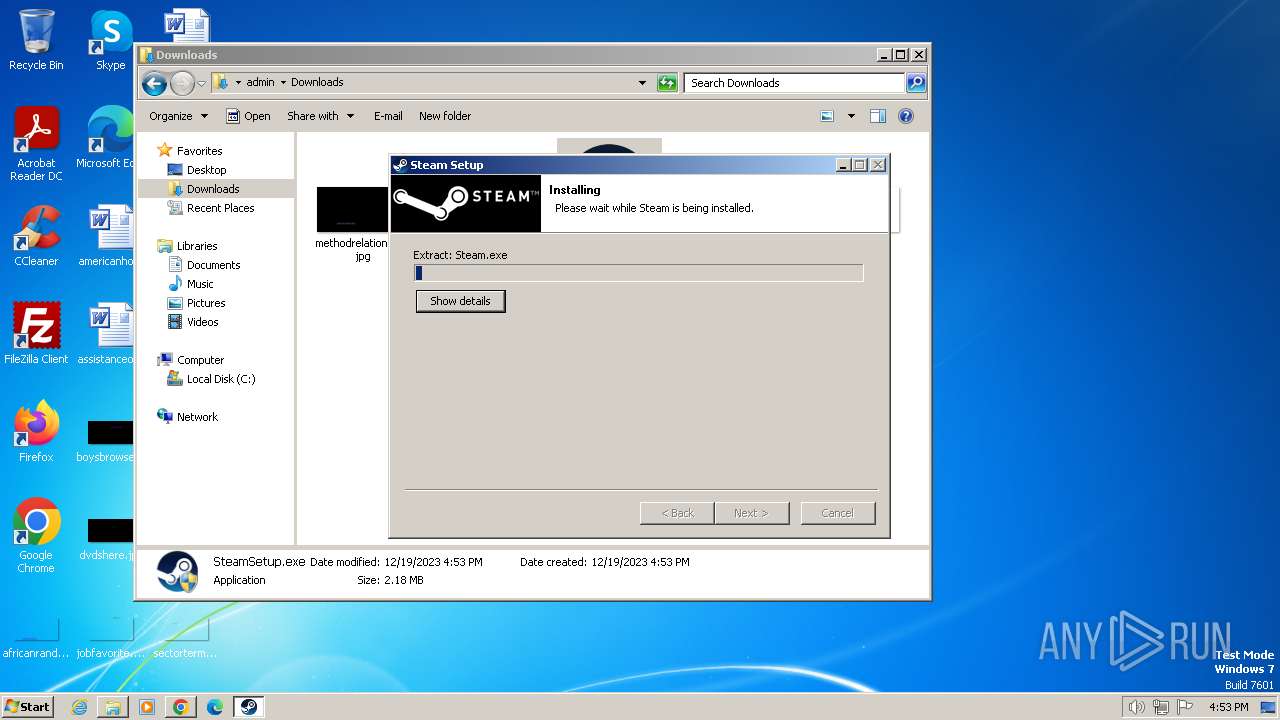The image size is (1280, 720).
Task: Open Share with dropdown menu
Action: (320, 116)
